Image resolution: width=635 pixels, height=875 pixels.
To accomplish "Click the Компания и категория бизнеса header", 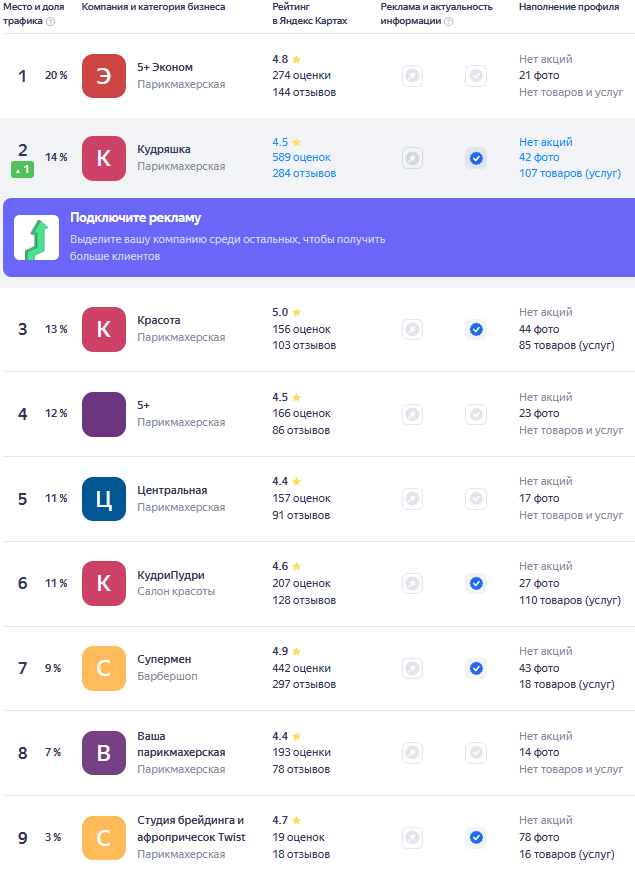I will pos(153,7).
